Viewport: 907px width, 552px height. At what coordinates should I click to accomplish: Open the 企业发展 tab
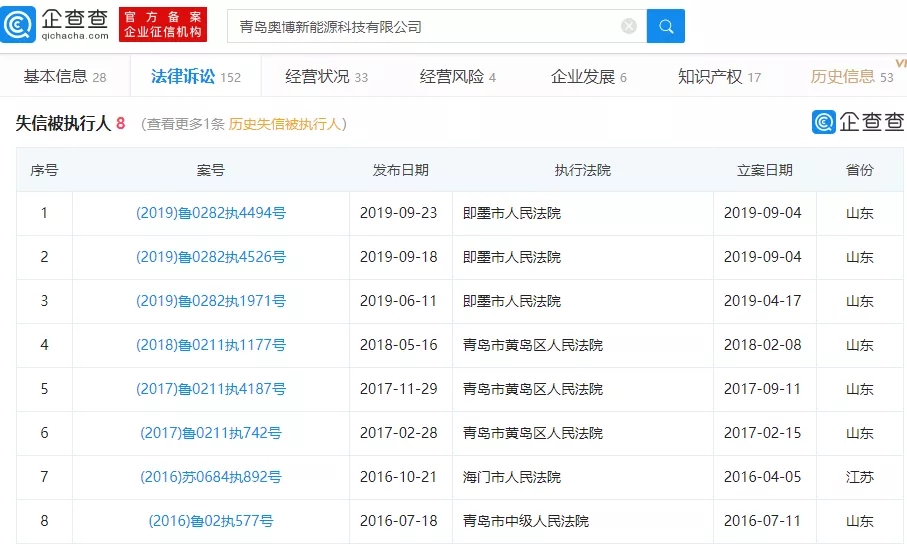coord(589,77)
